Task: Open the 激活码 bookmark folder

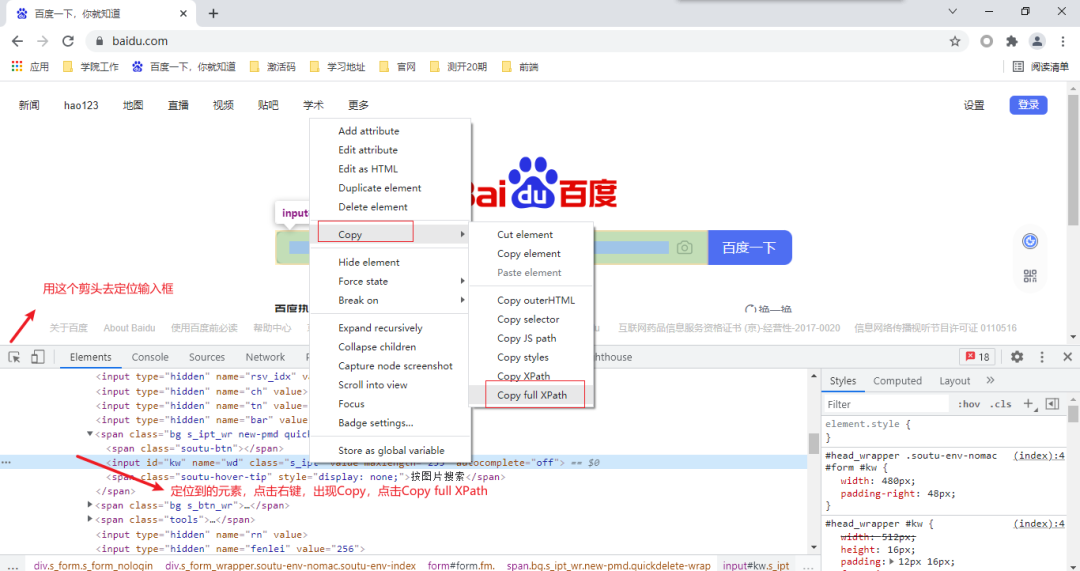Action: [273, 67]
